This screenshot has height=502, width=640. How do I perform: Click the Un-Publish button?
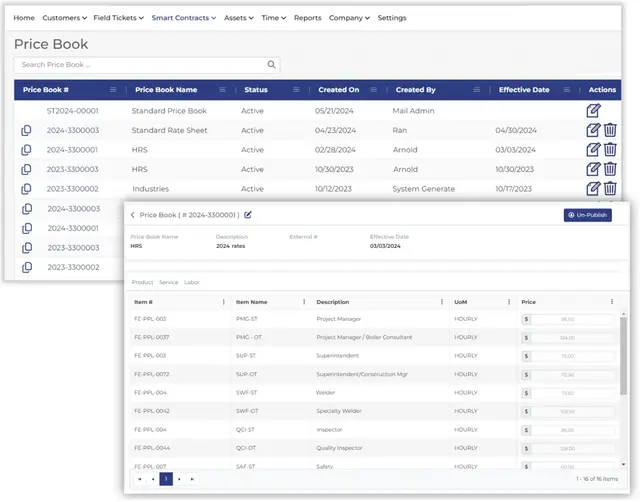tap(587, 215)
